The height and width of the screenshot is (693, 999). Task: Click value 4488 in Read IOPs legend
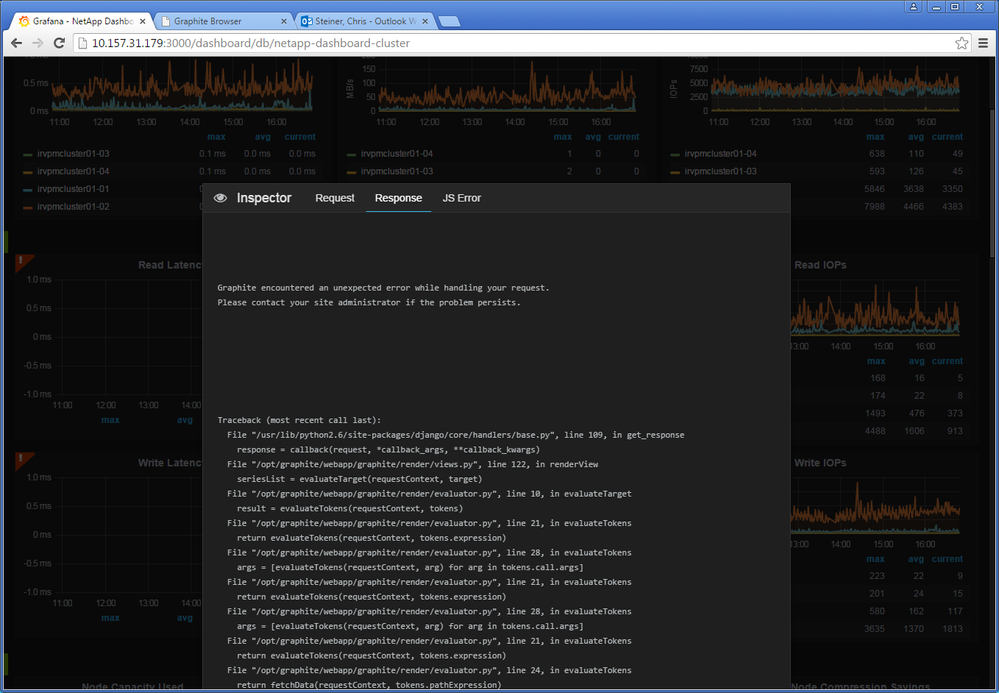click(x=875, y=431)
